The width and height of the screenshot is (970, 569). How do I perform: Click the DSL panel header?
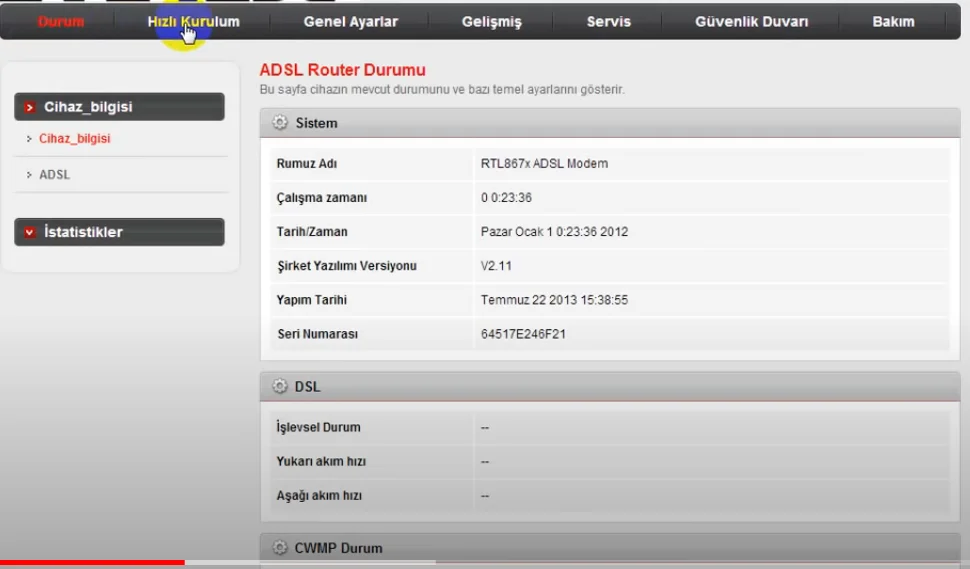pos(610,386)
